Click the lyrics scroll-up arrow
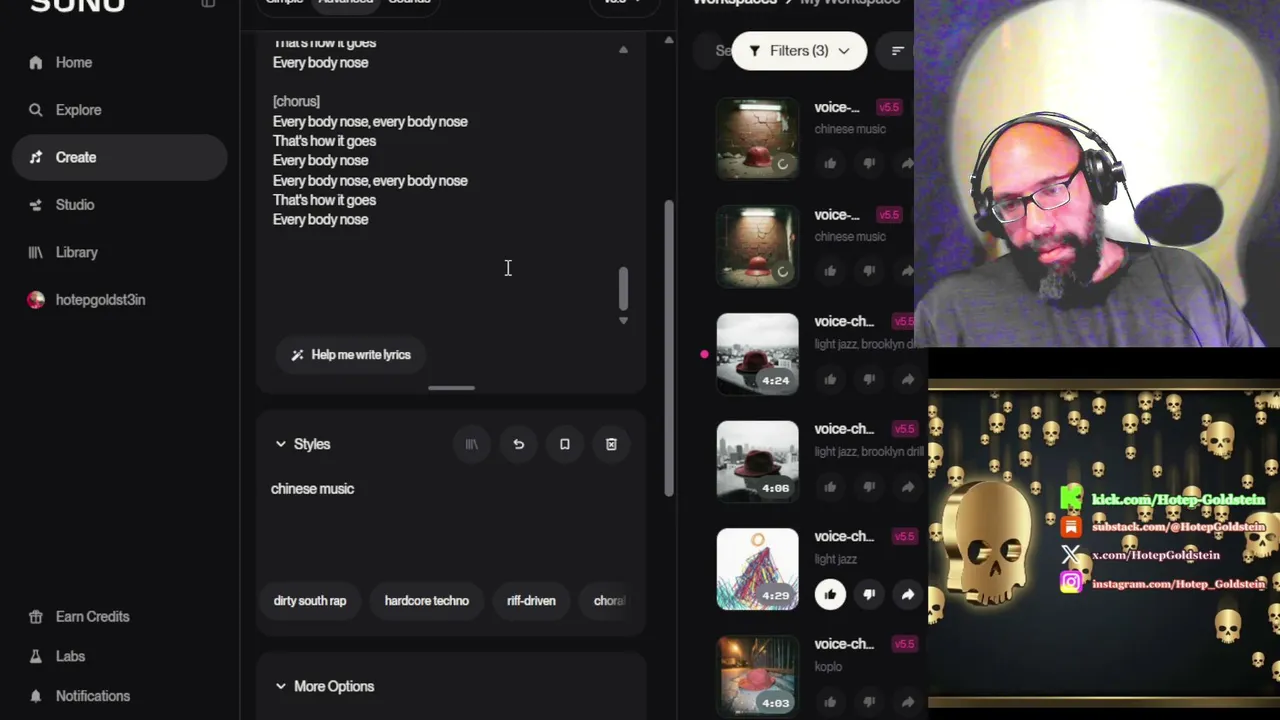The height and width of the screenshot is (720, 1280). coord(623,50)
